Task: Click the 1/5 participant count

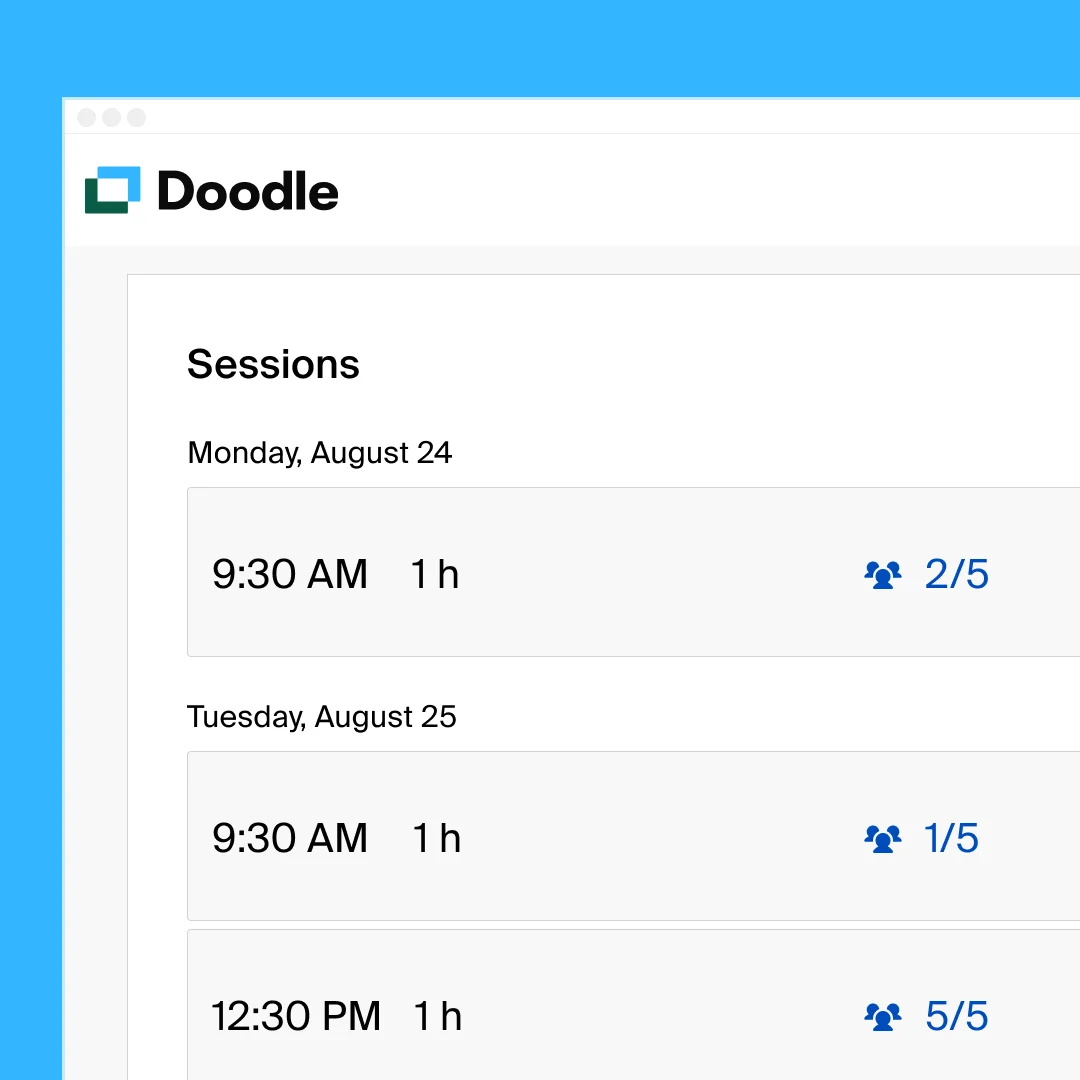Action: 952,839
